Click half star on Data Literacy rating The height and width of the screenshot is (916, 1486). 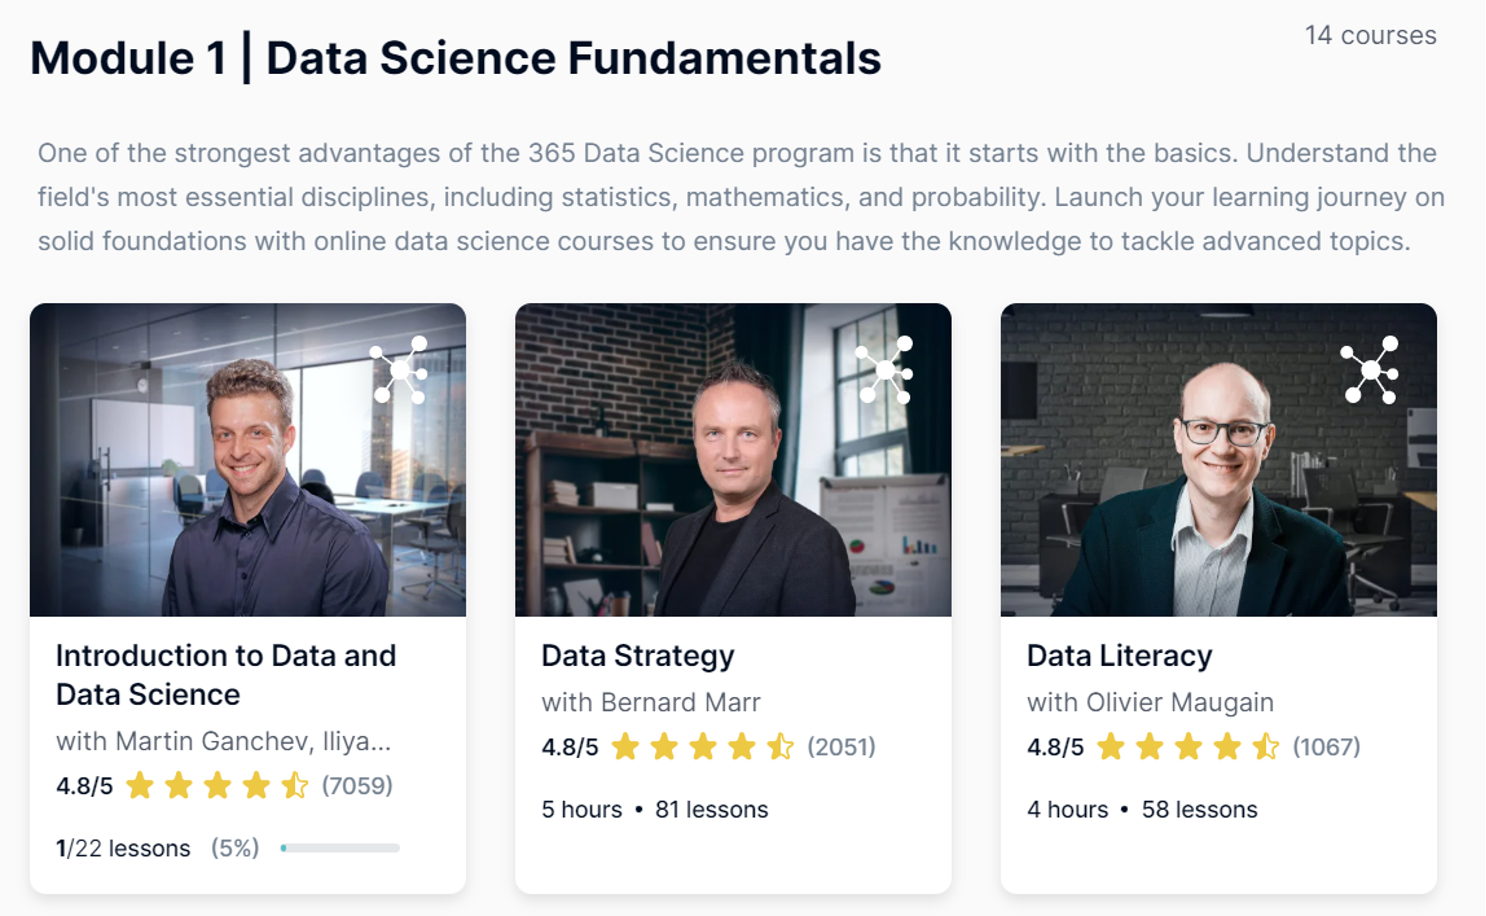[x=1265, y=747]
